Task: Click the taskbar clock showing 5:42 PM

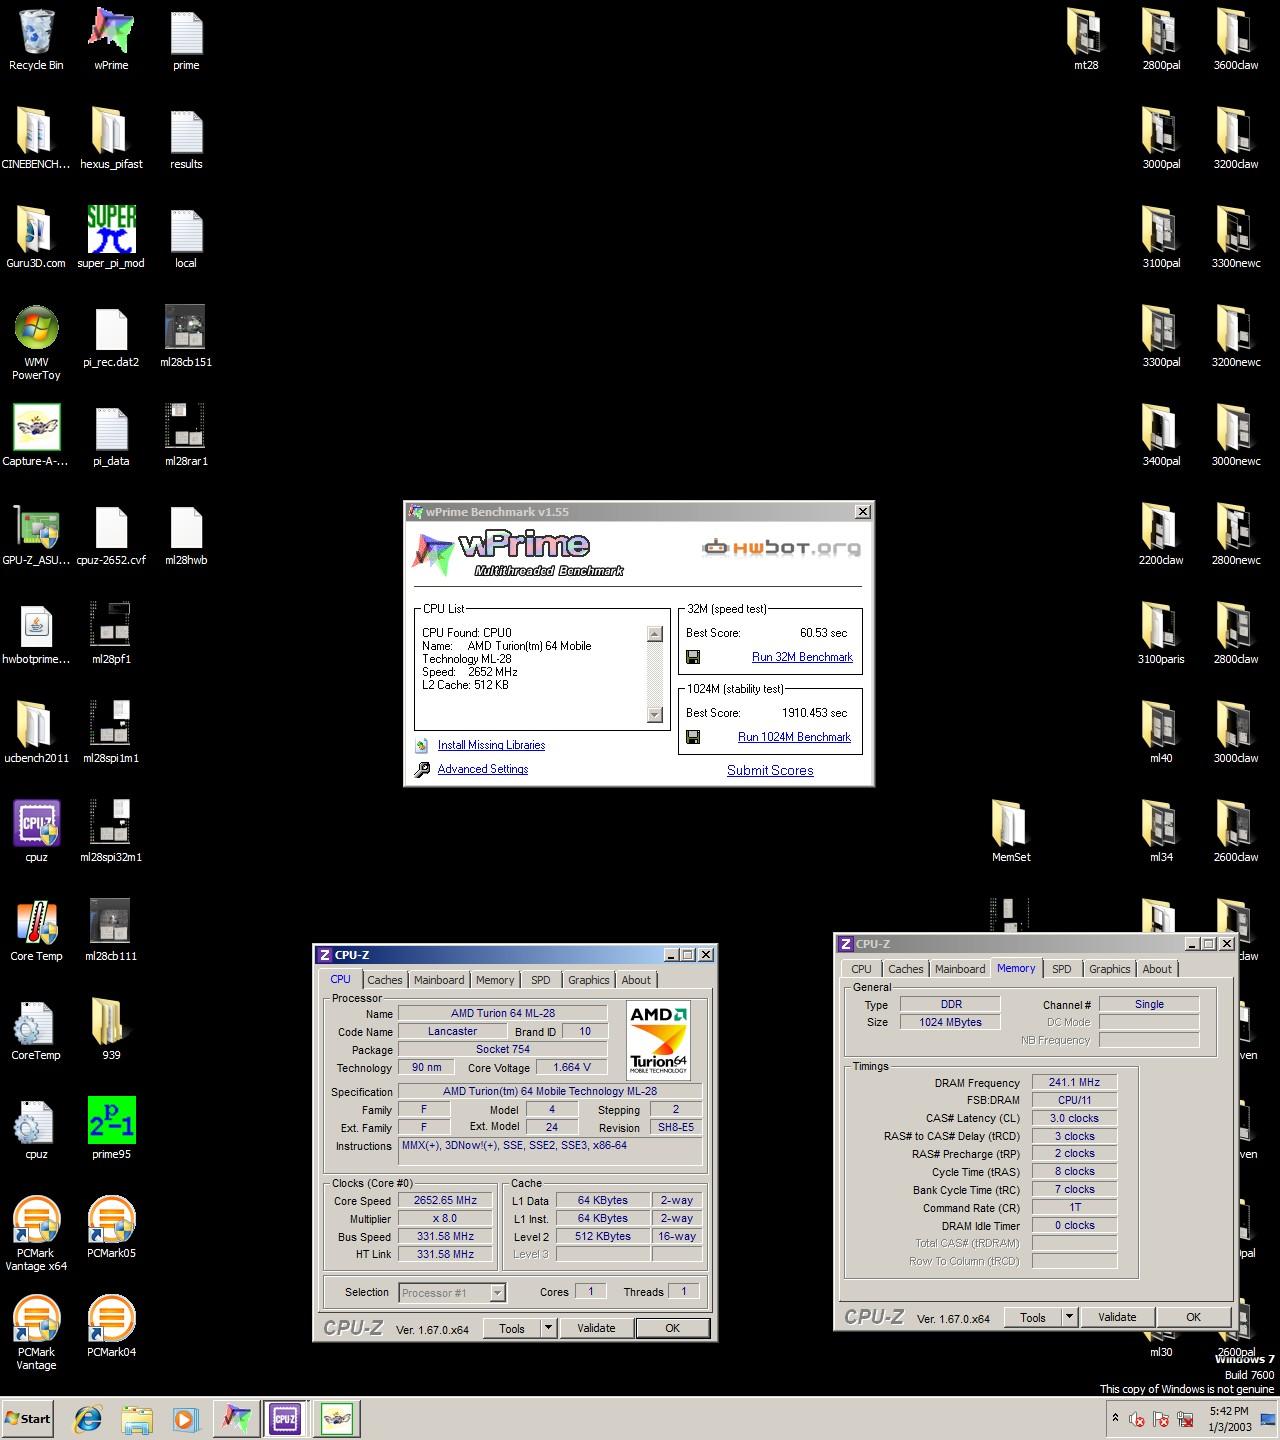Action: [x=1229, y=1418]
